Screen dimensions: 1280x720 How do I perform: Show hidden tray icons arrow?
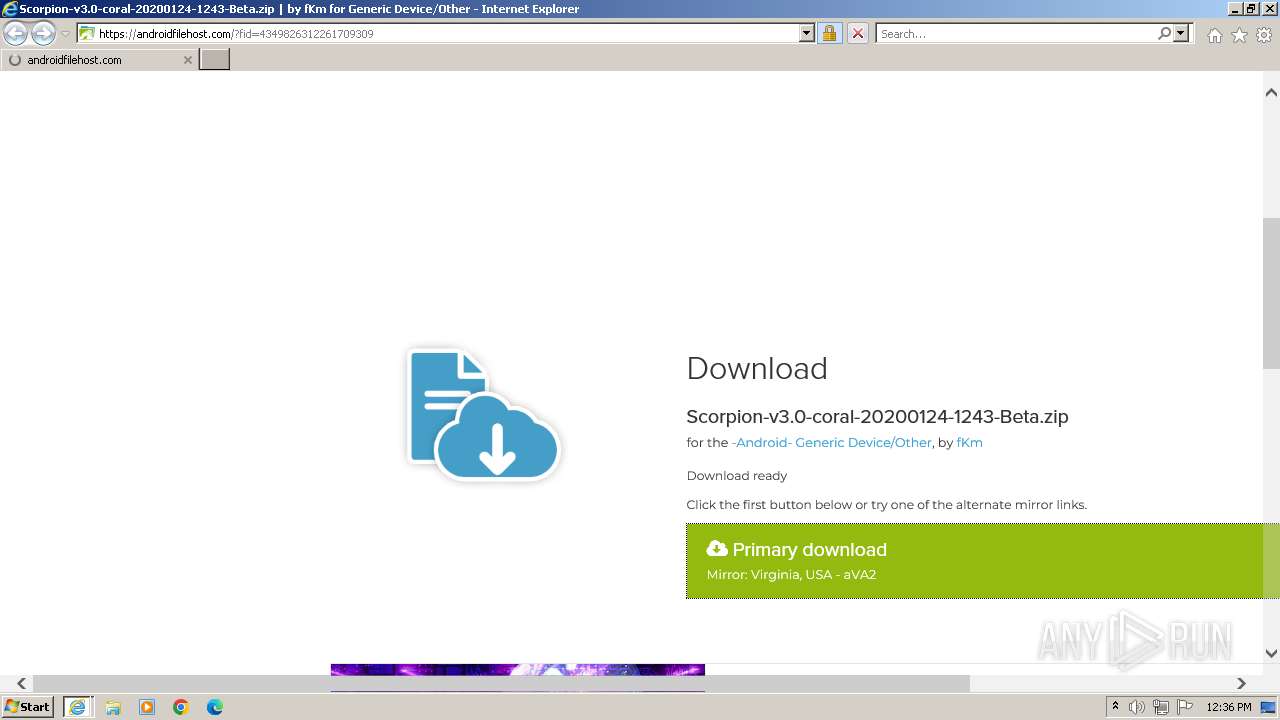(1115, 707)
